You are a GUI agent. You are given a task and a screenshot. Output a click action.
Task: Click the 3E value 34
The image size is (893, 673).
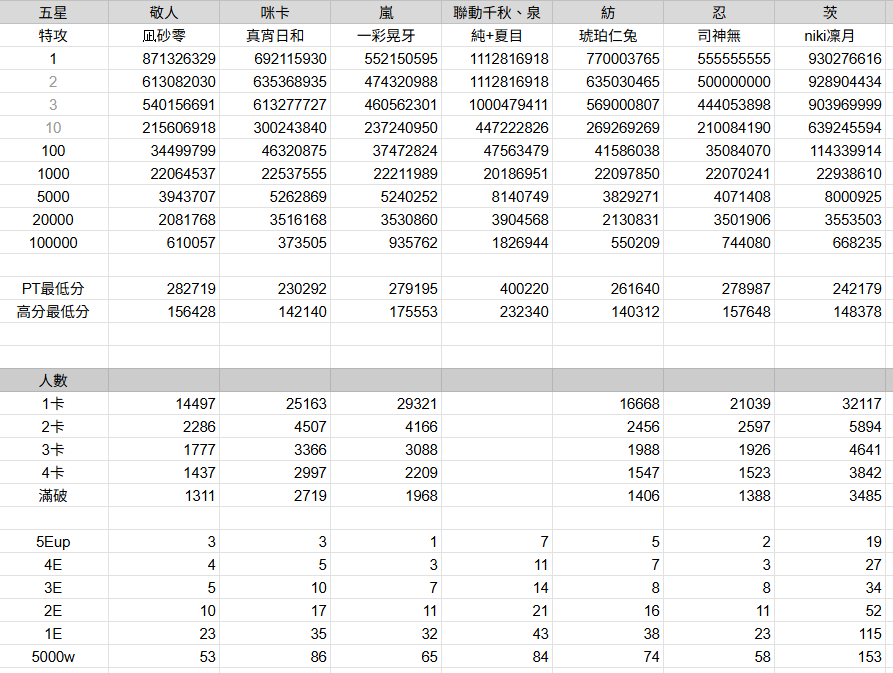(x=873, y=588)
